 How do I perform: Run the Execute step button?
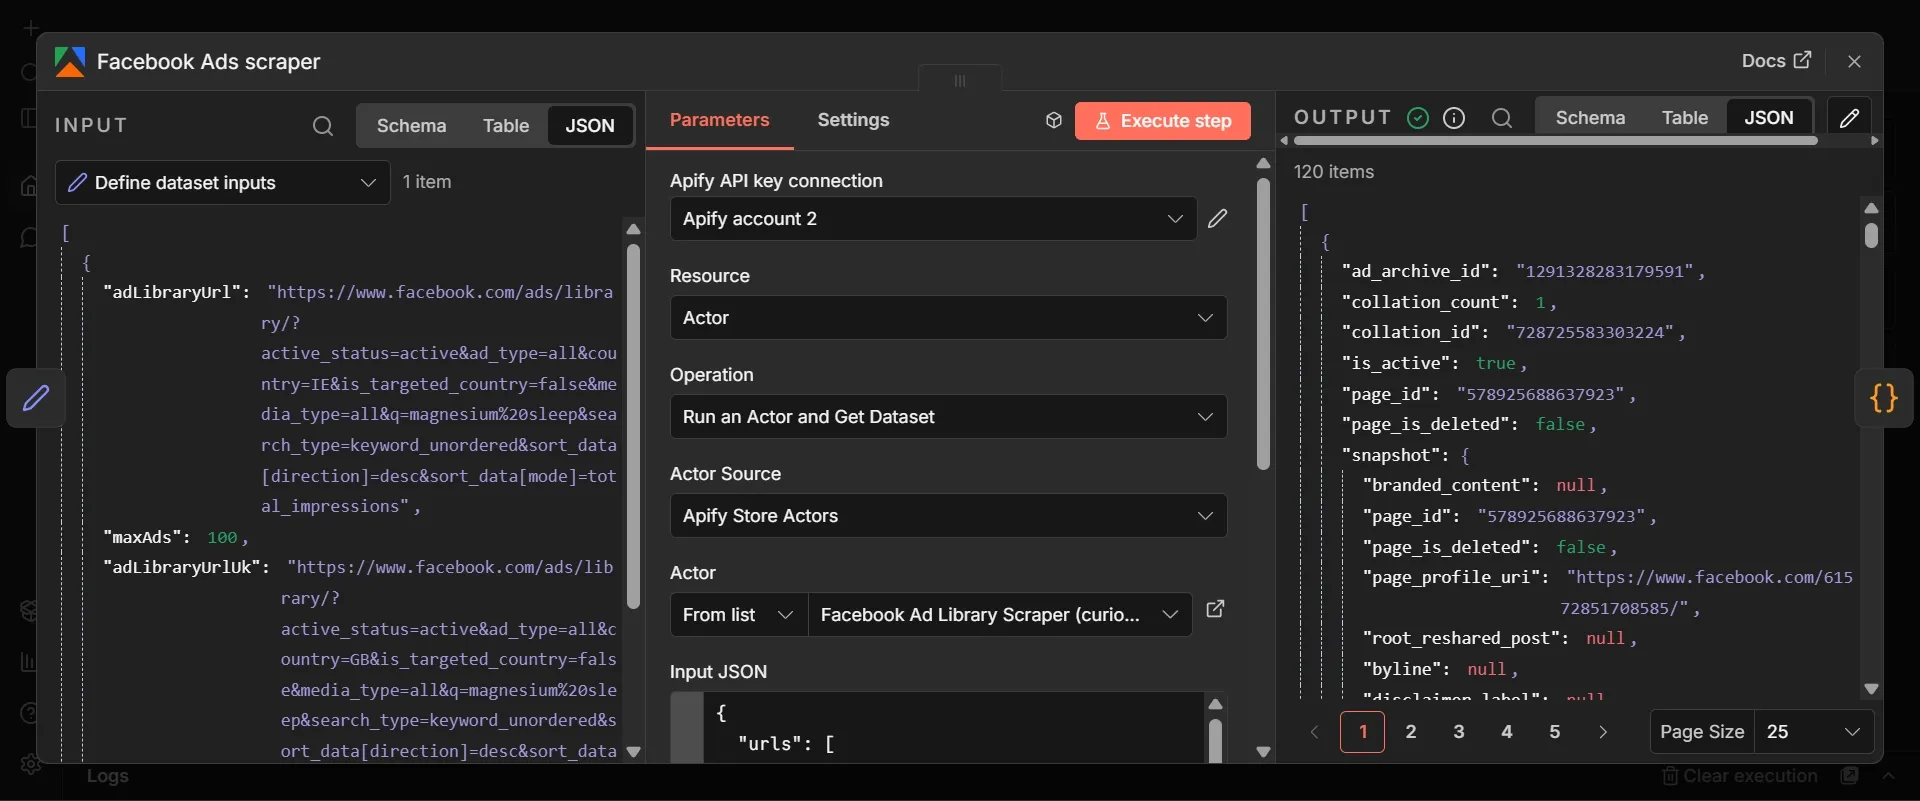[1163, 121]
